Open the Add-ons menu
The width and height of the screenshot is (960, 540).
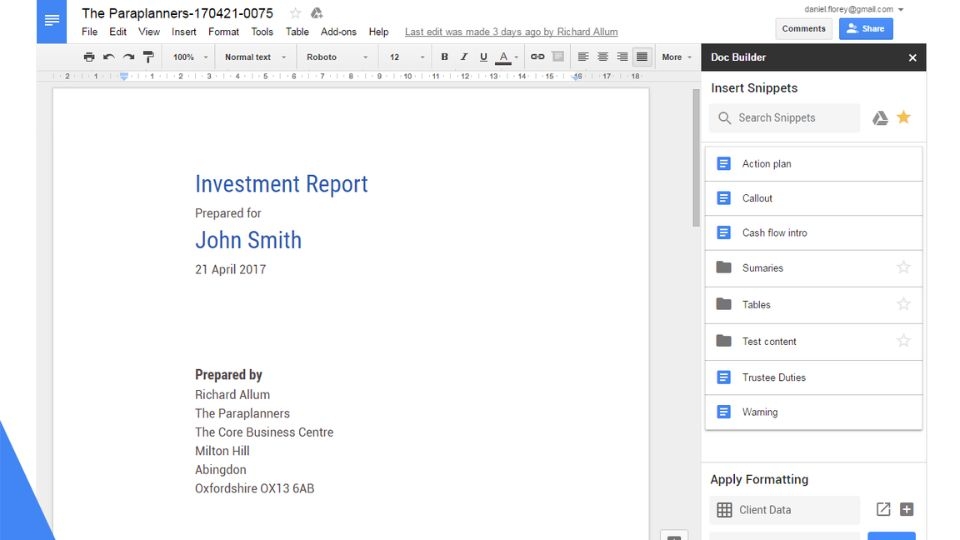point(339,32)
